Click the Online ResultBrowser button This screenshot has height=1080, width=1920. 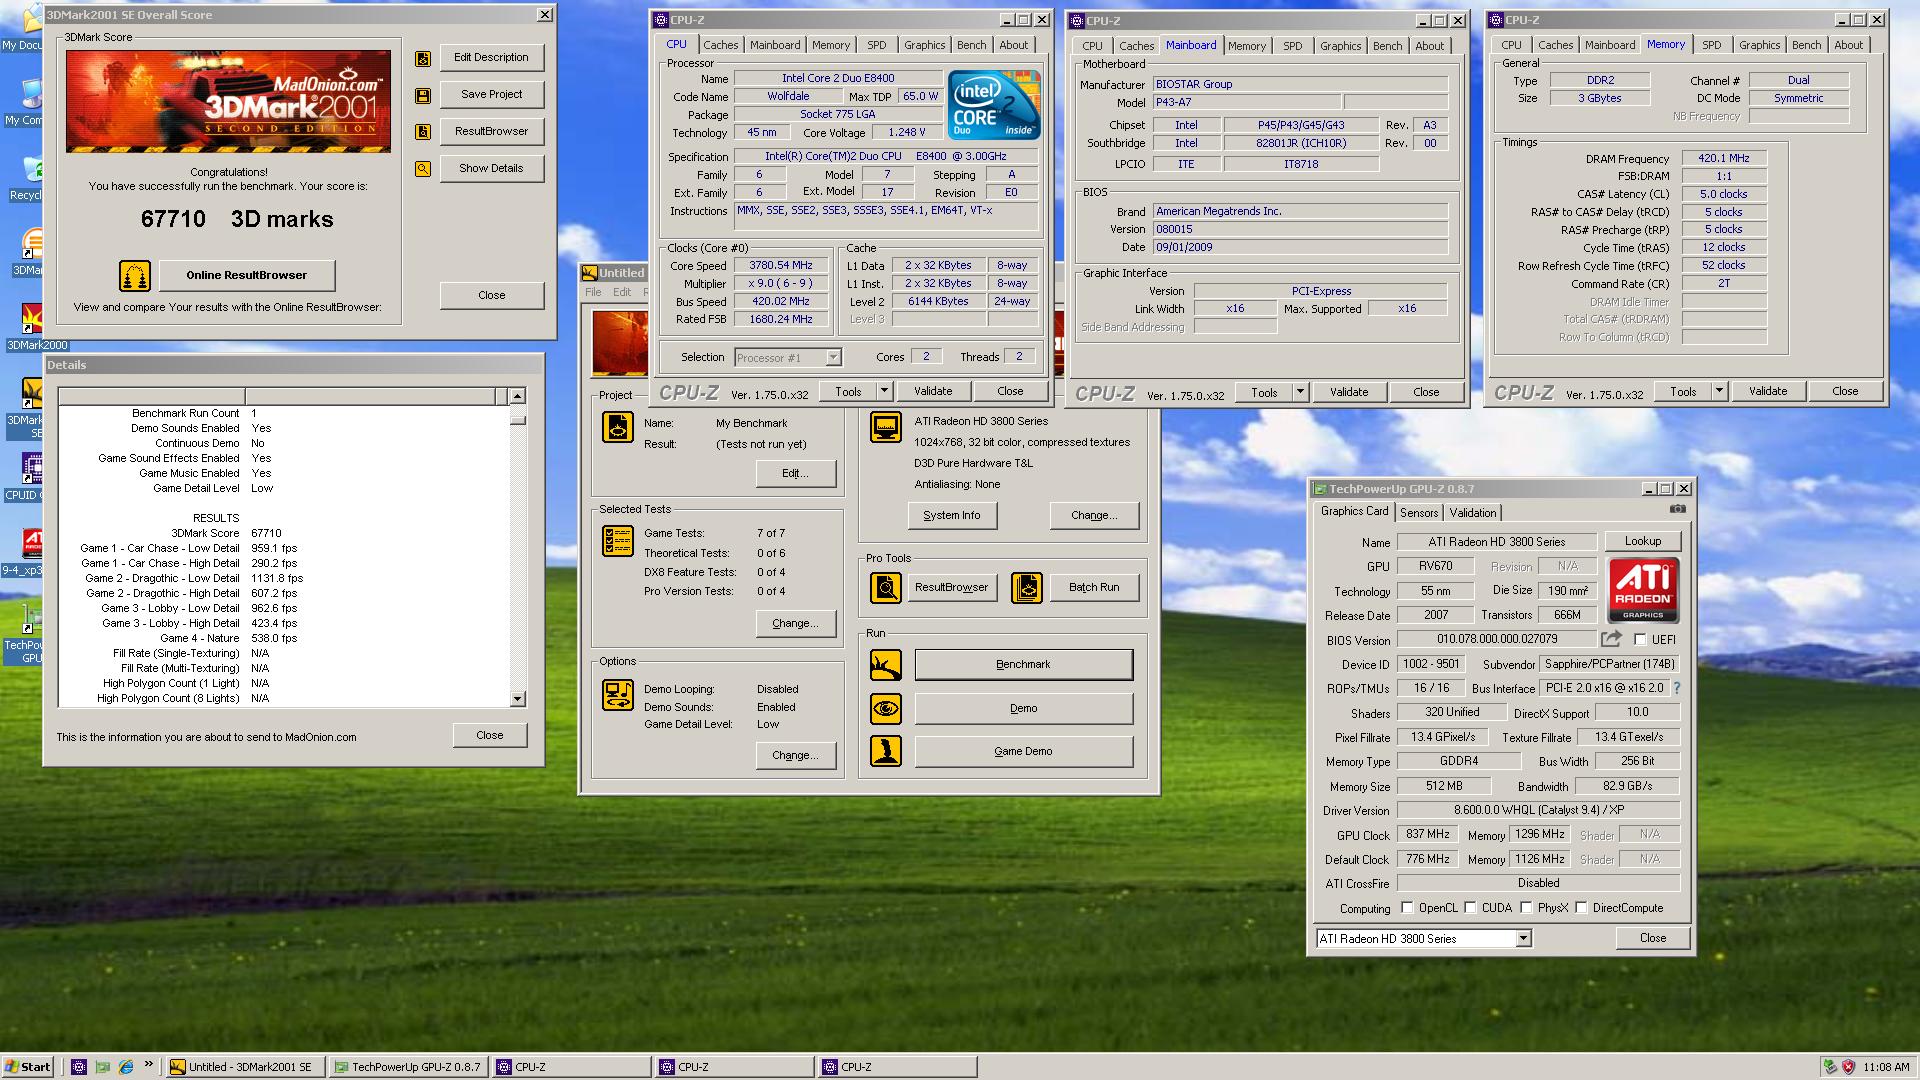(x=246, y=275)
